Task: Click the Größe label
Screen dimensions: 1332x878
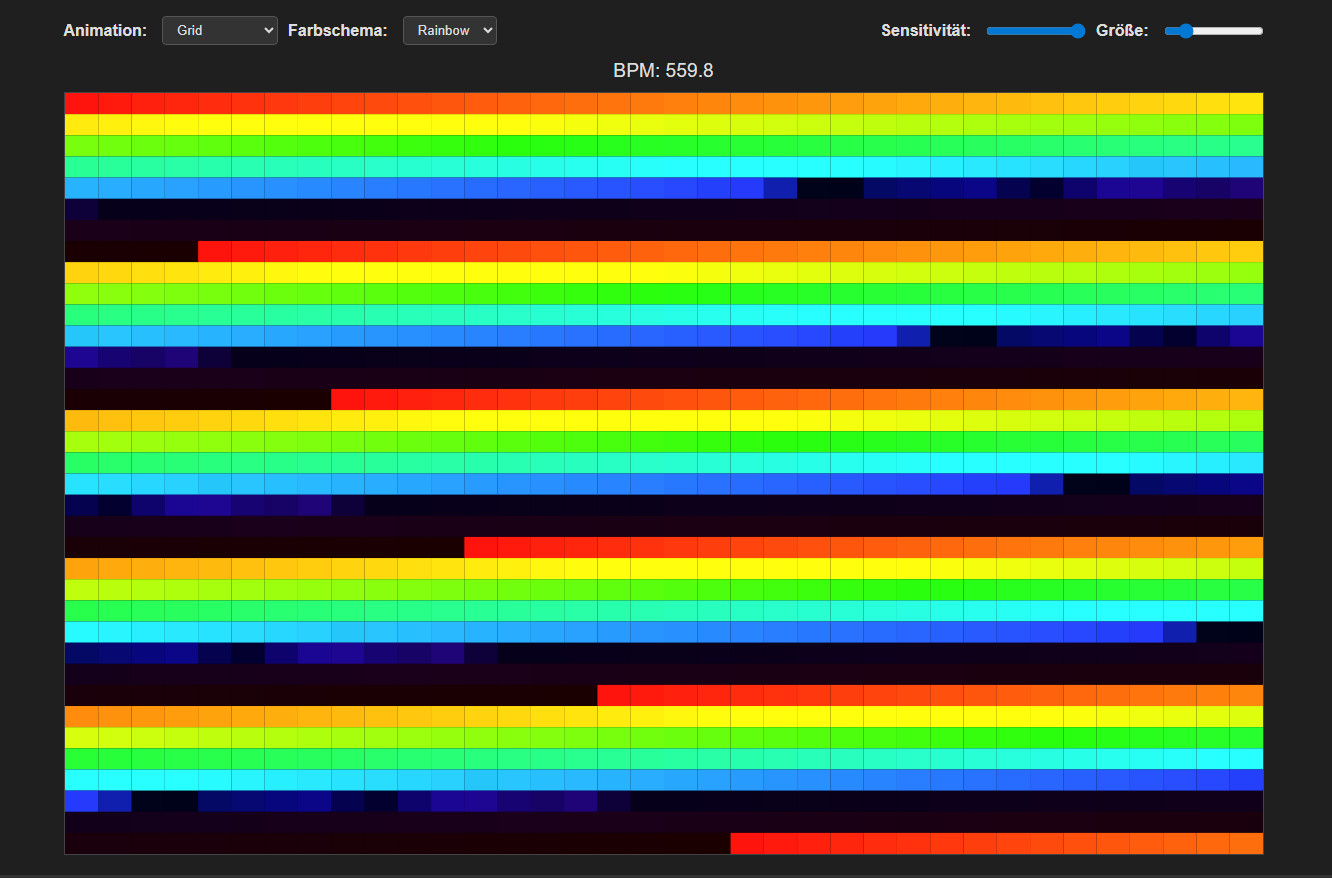Action: click(1123, 30)
